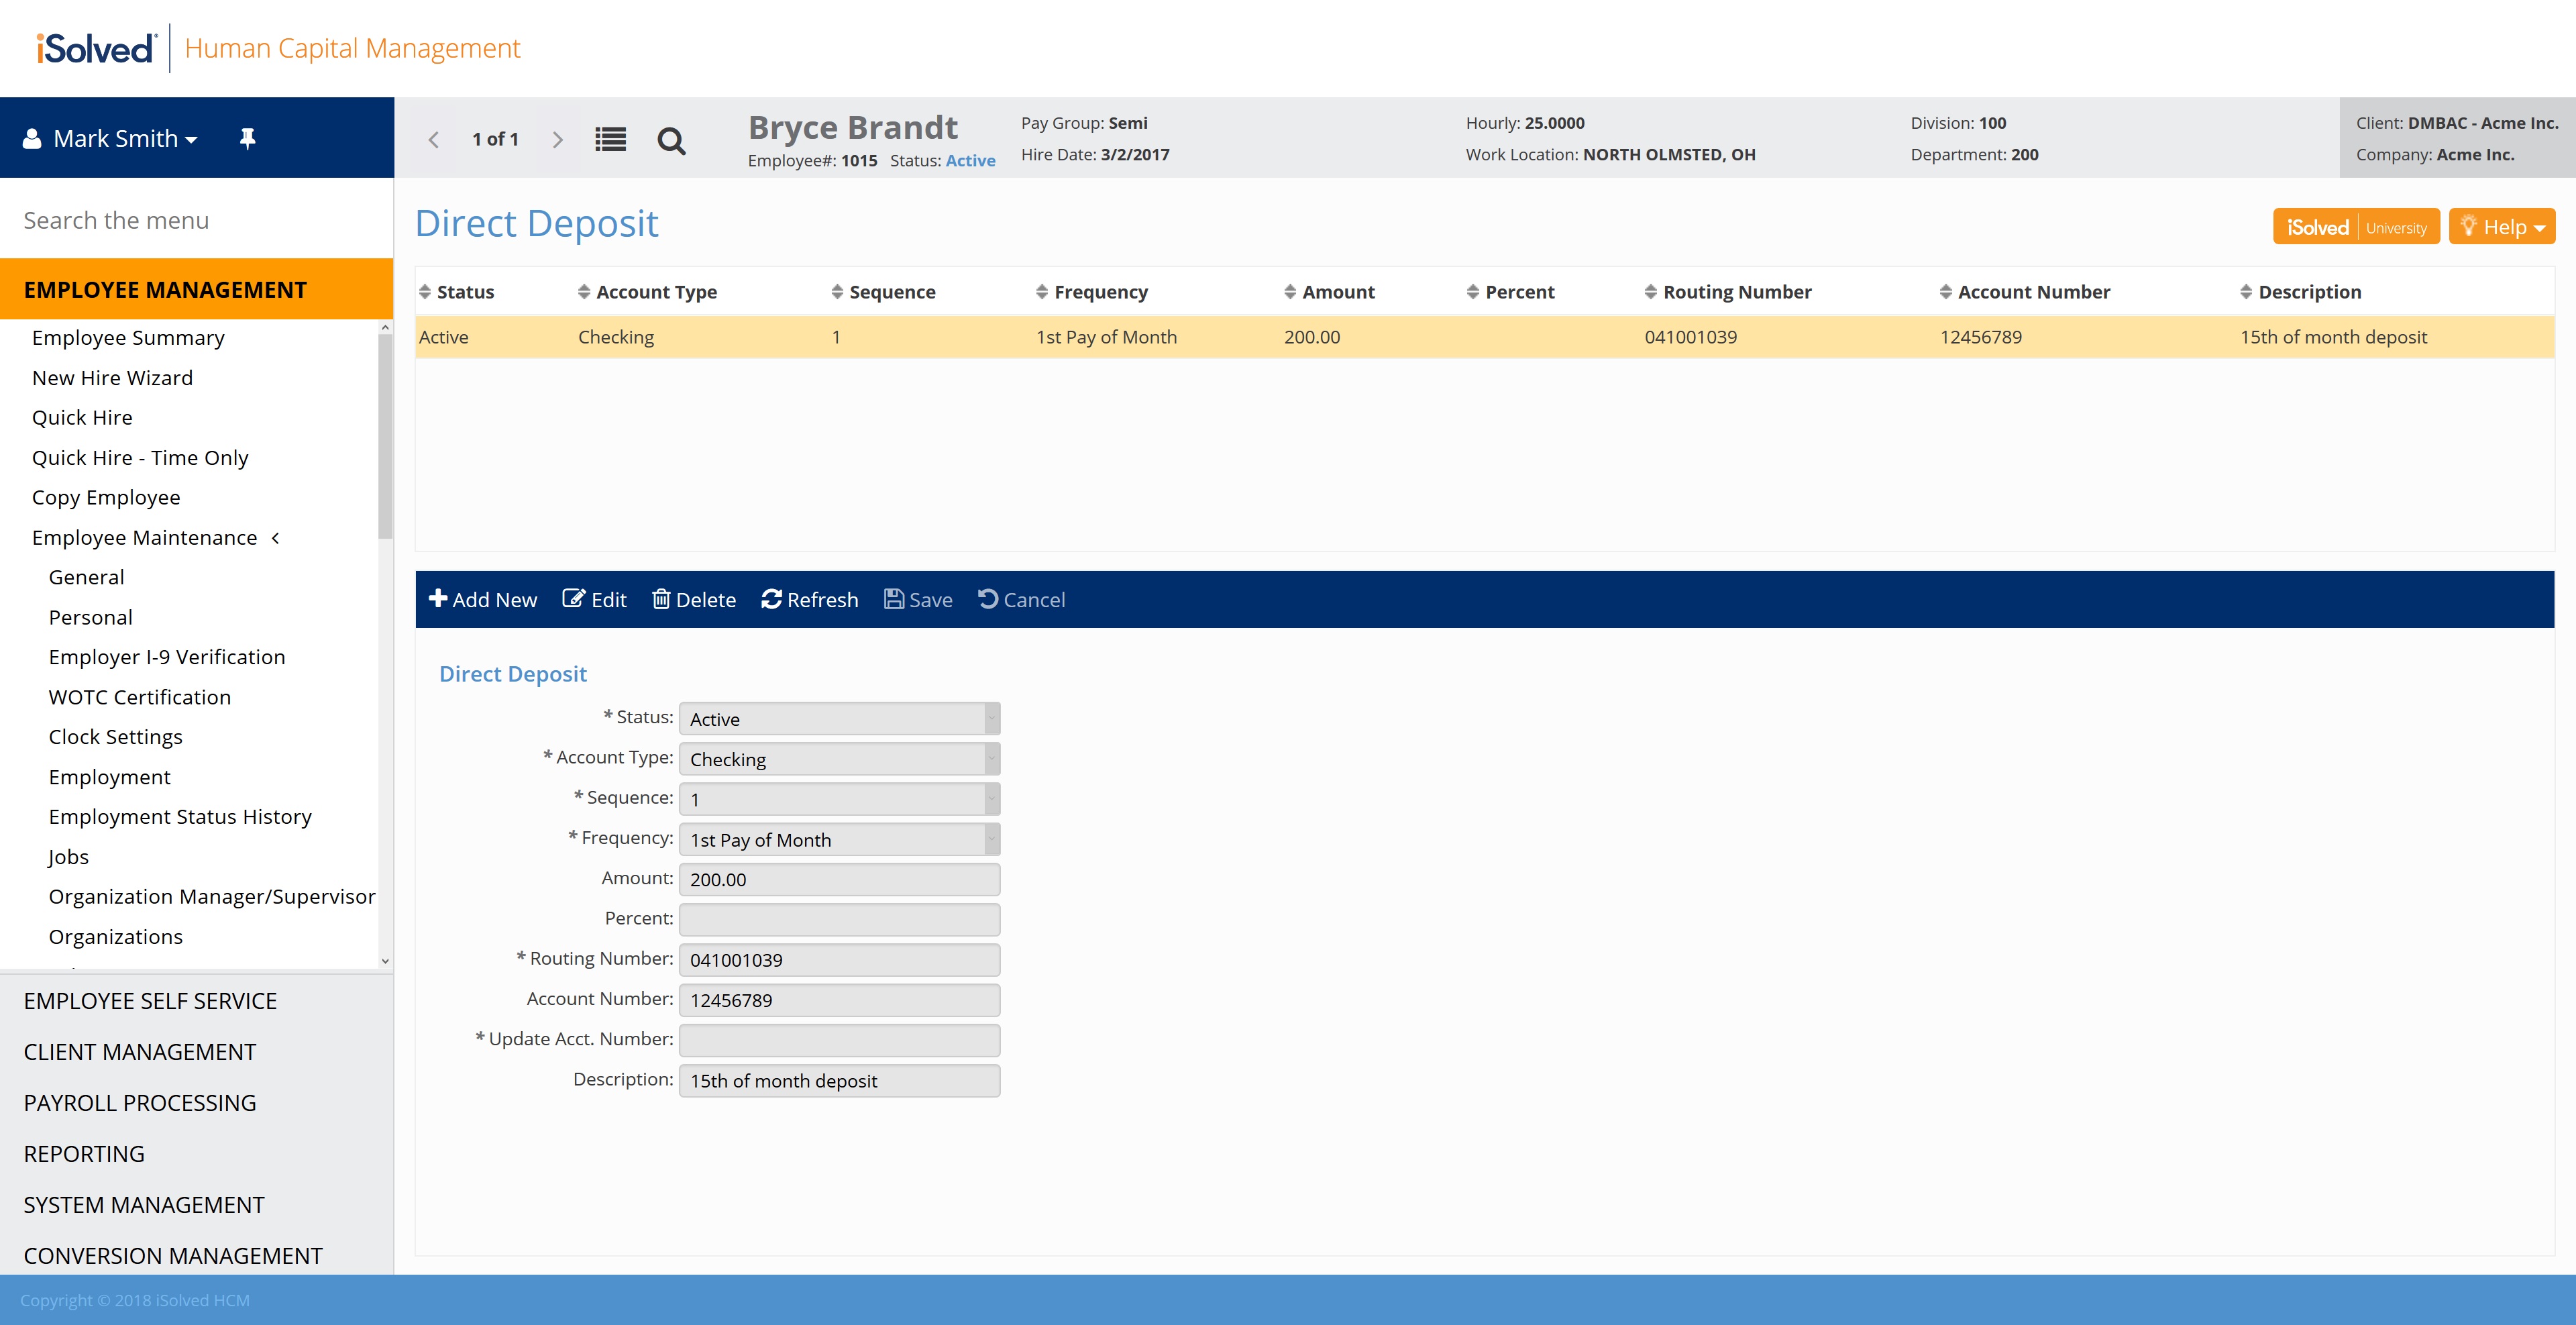Open the Help dropdown menu
The image size is (2576, 1325).
2502,227
